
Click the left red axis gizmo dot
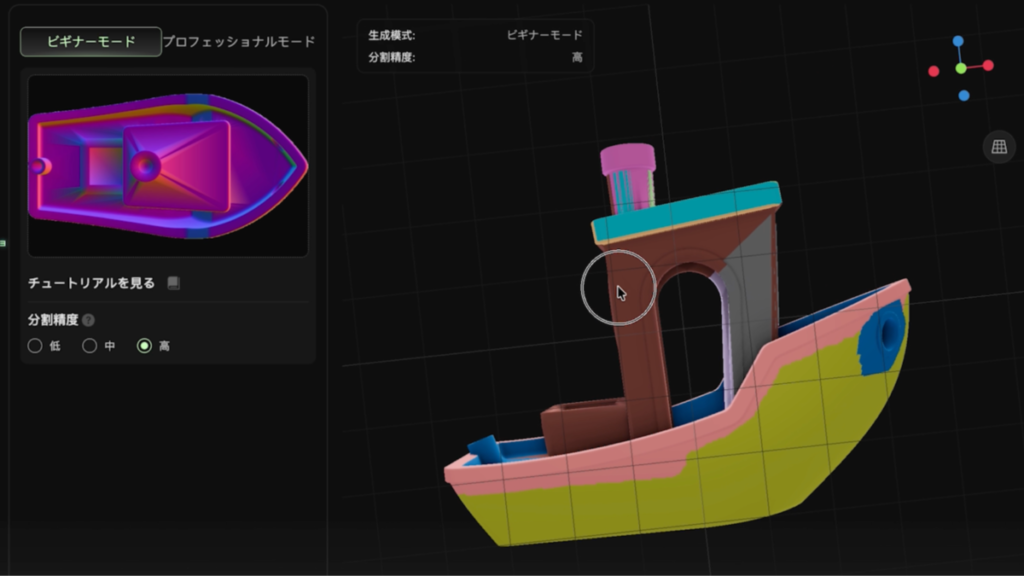tap(934, 71)
